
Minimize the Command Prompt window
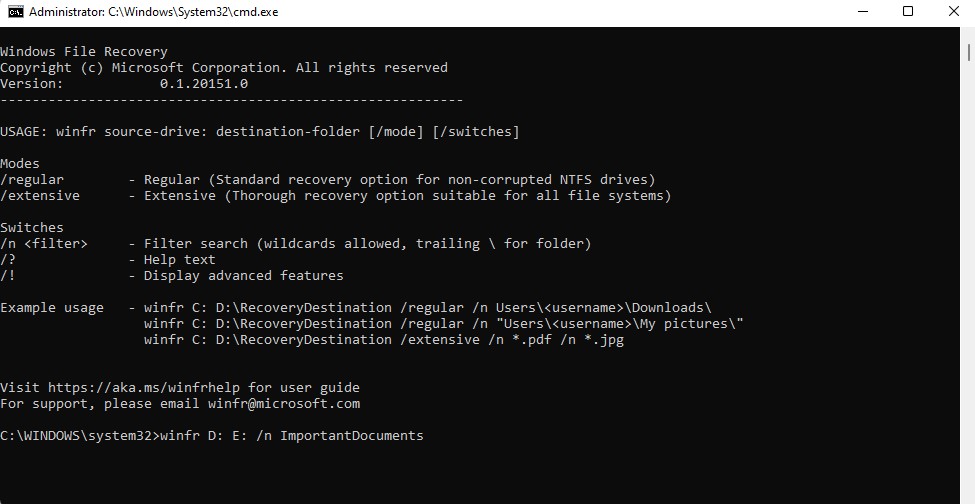coord(862,12)
